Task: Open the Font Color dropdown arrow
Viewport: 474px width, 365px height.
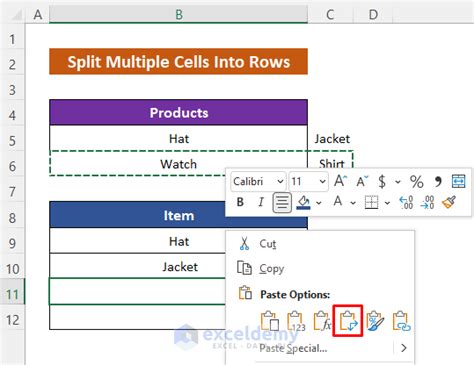Action: tap(353, 203)
